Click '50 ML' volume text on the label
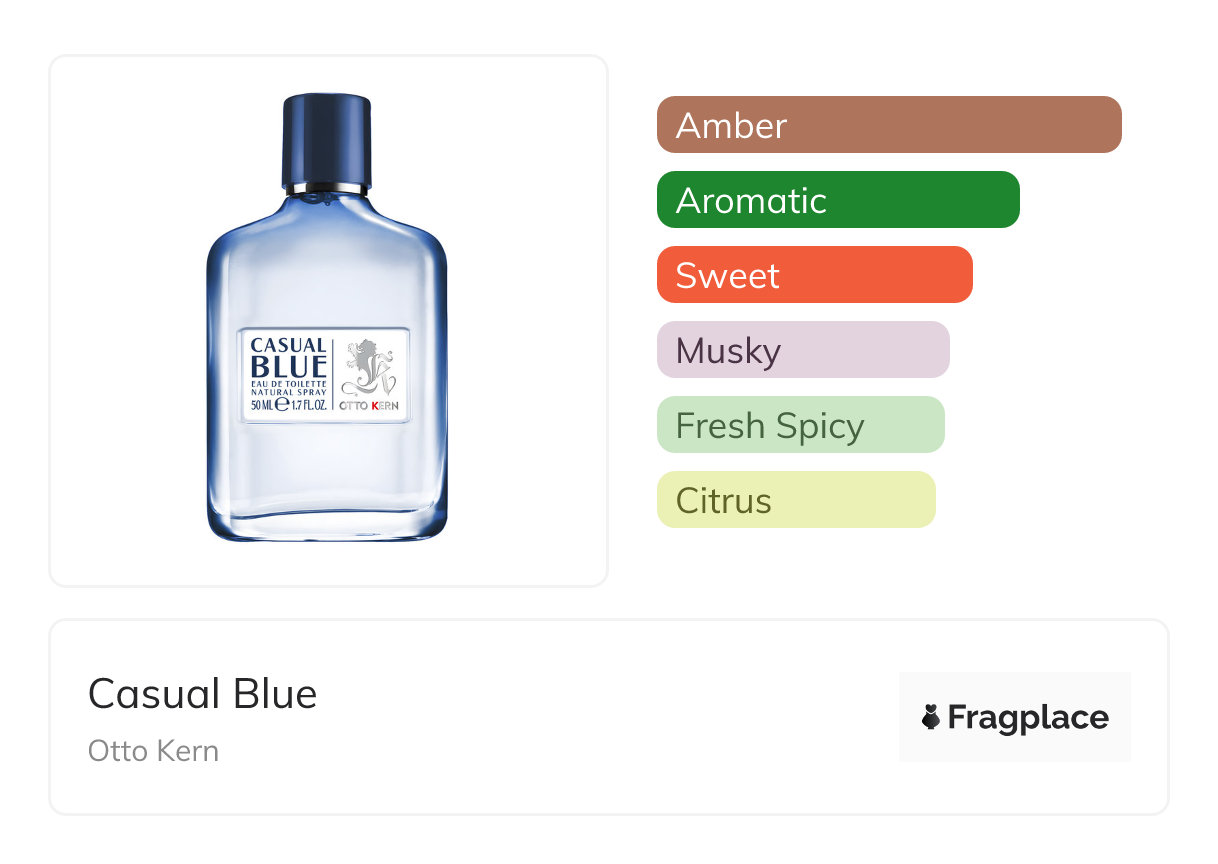 (x=261, y=406)
